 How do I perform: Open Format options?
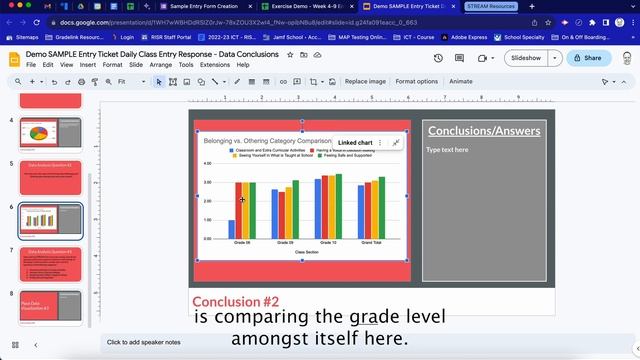[416, 82]
